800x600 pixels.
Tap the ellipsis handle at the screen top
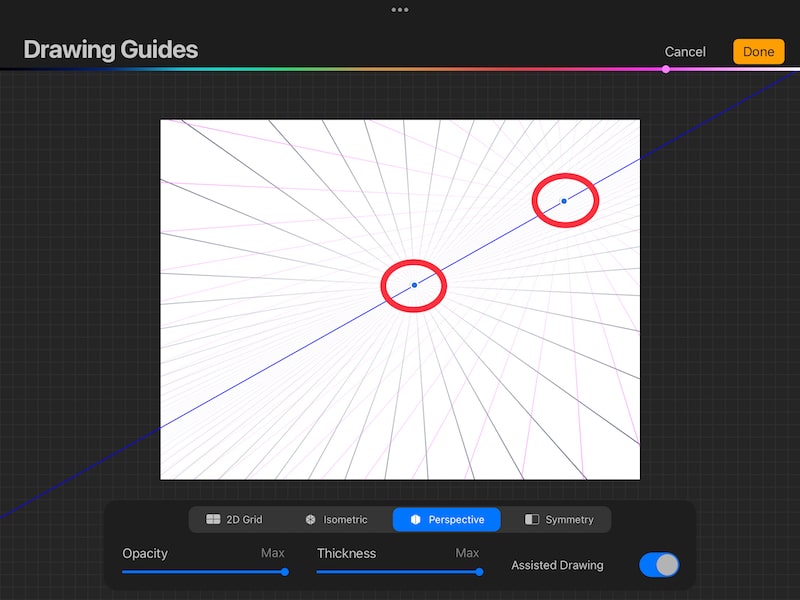(400, 11)
